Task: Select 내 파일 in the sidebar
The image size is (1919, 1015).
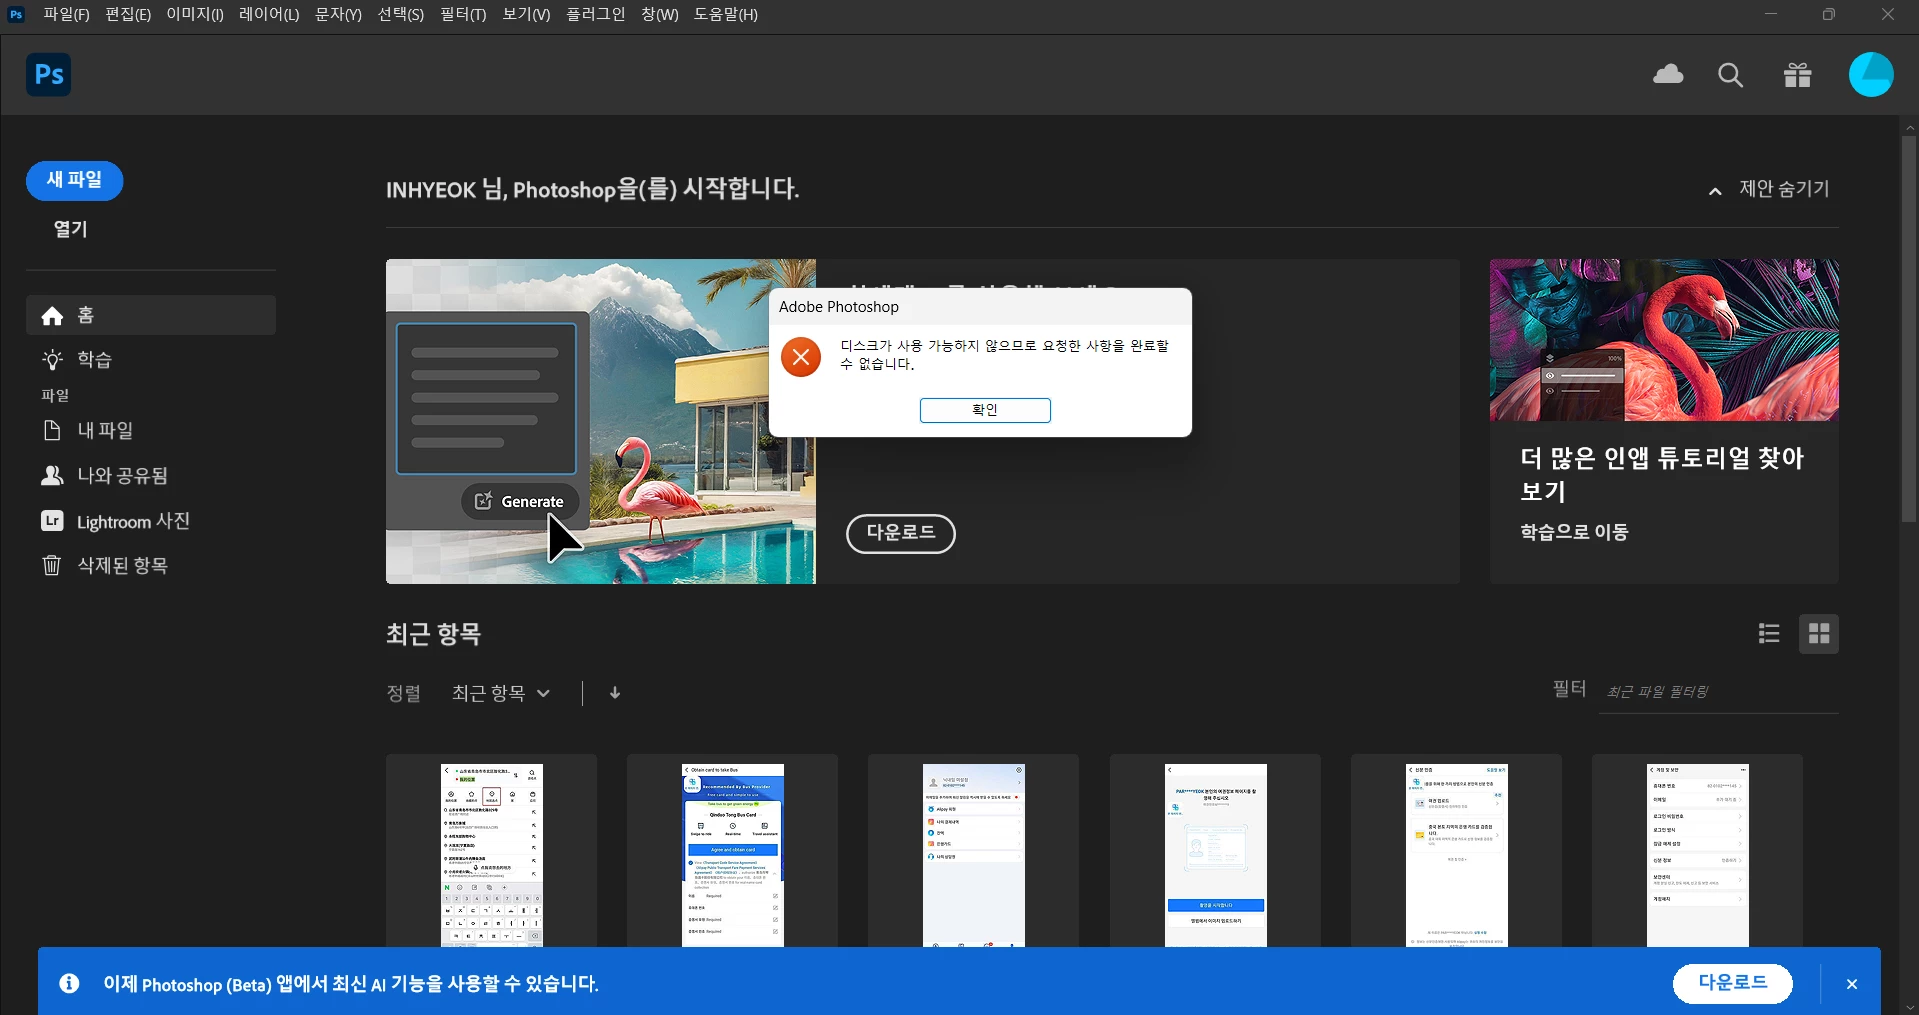Action: 151,430
